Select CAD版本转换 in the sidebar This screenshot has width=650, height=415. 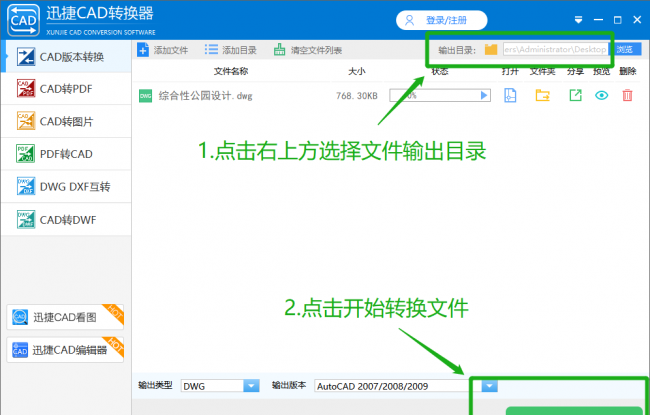click(x=66, y=57)
